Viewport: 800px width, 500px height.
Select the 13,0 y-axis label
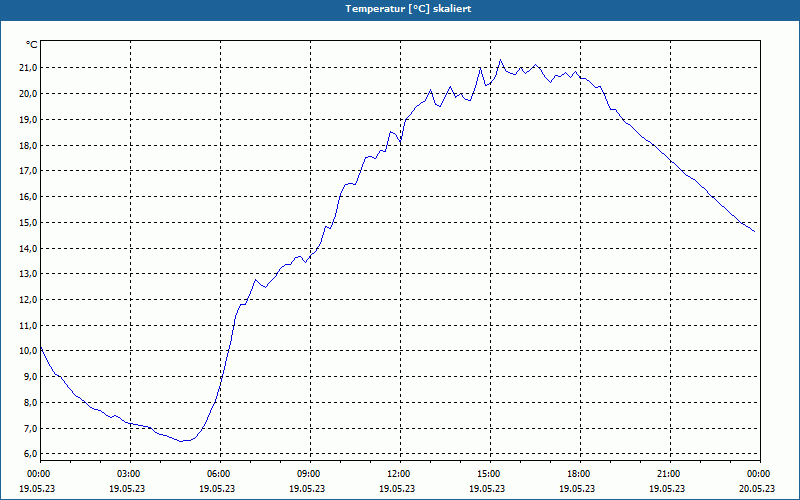click(28, 273)
